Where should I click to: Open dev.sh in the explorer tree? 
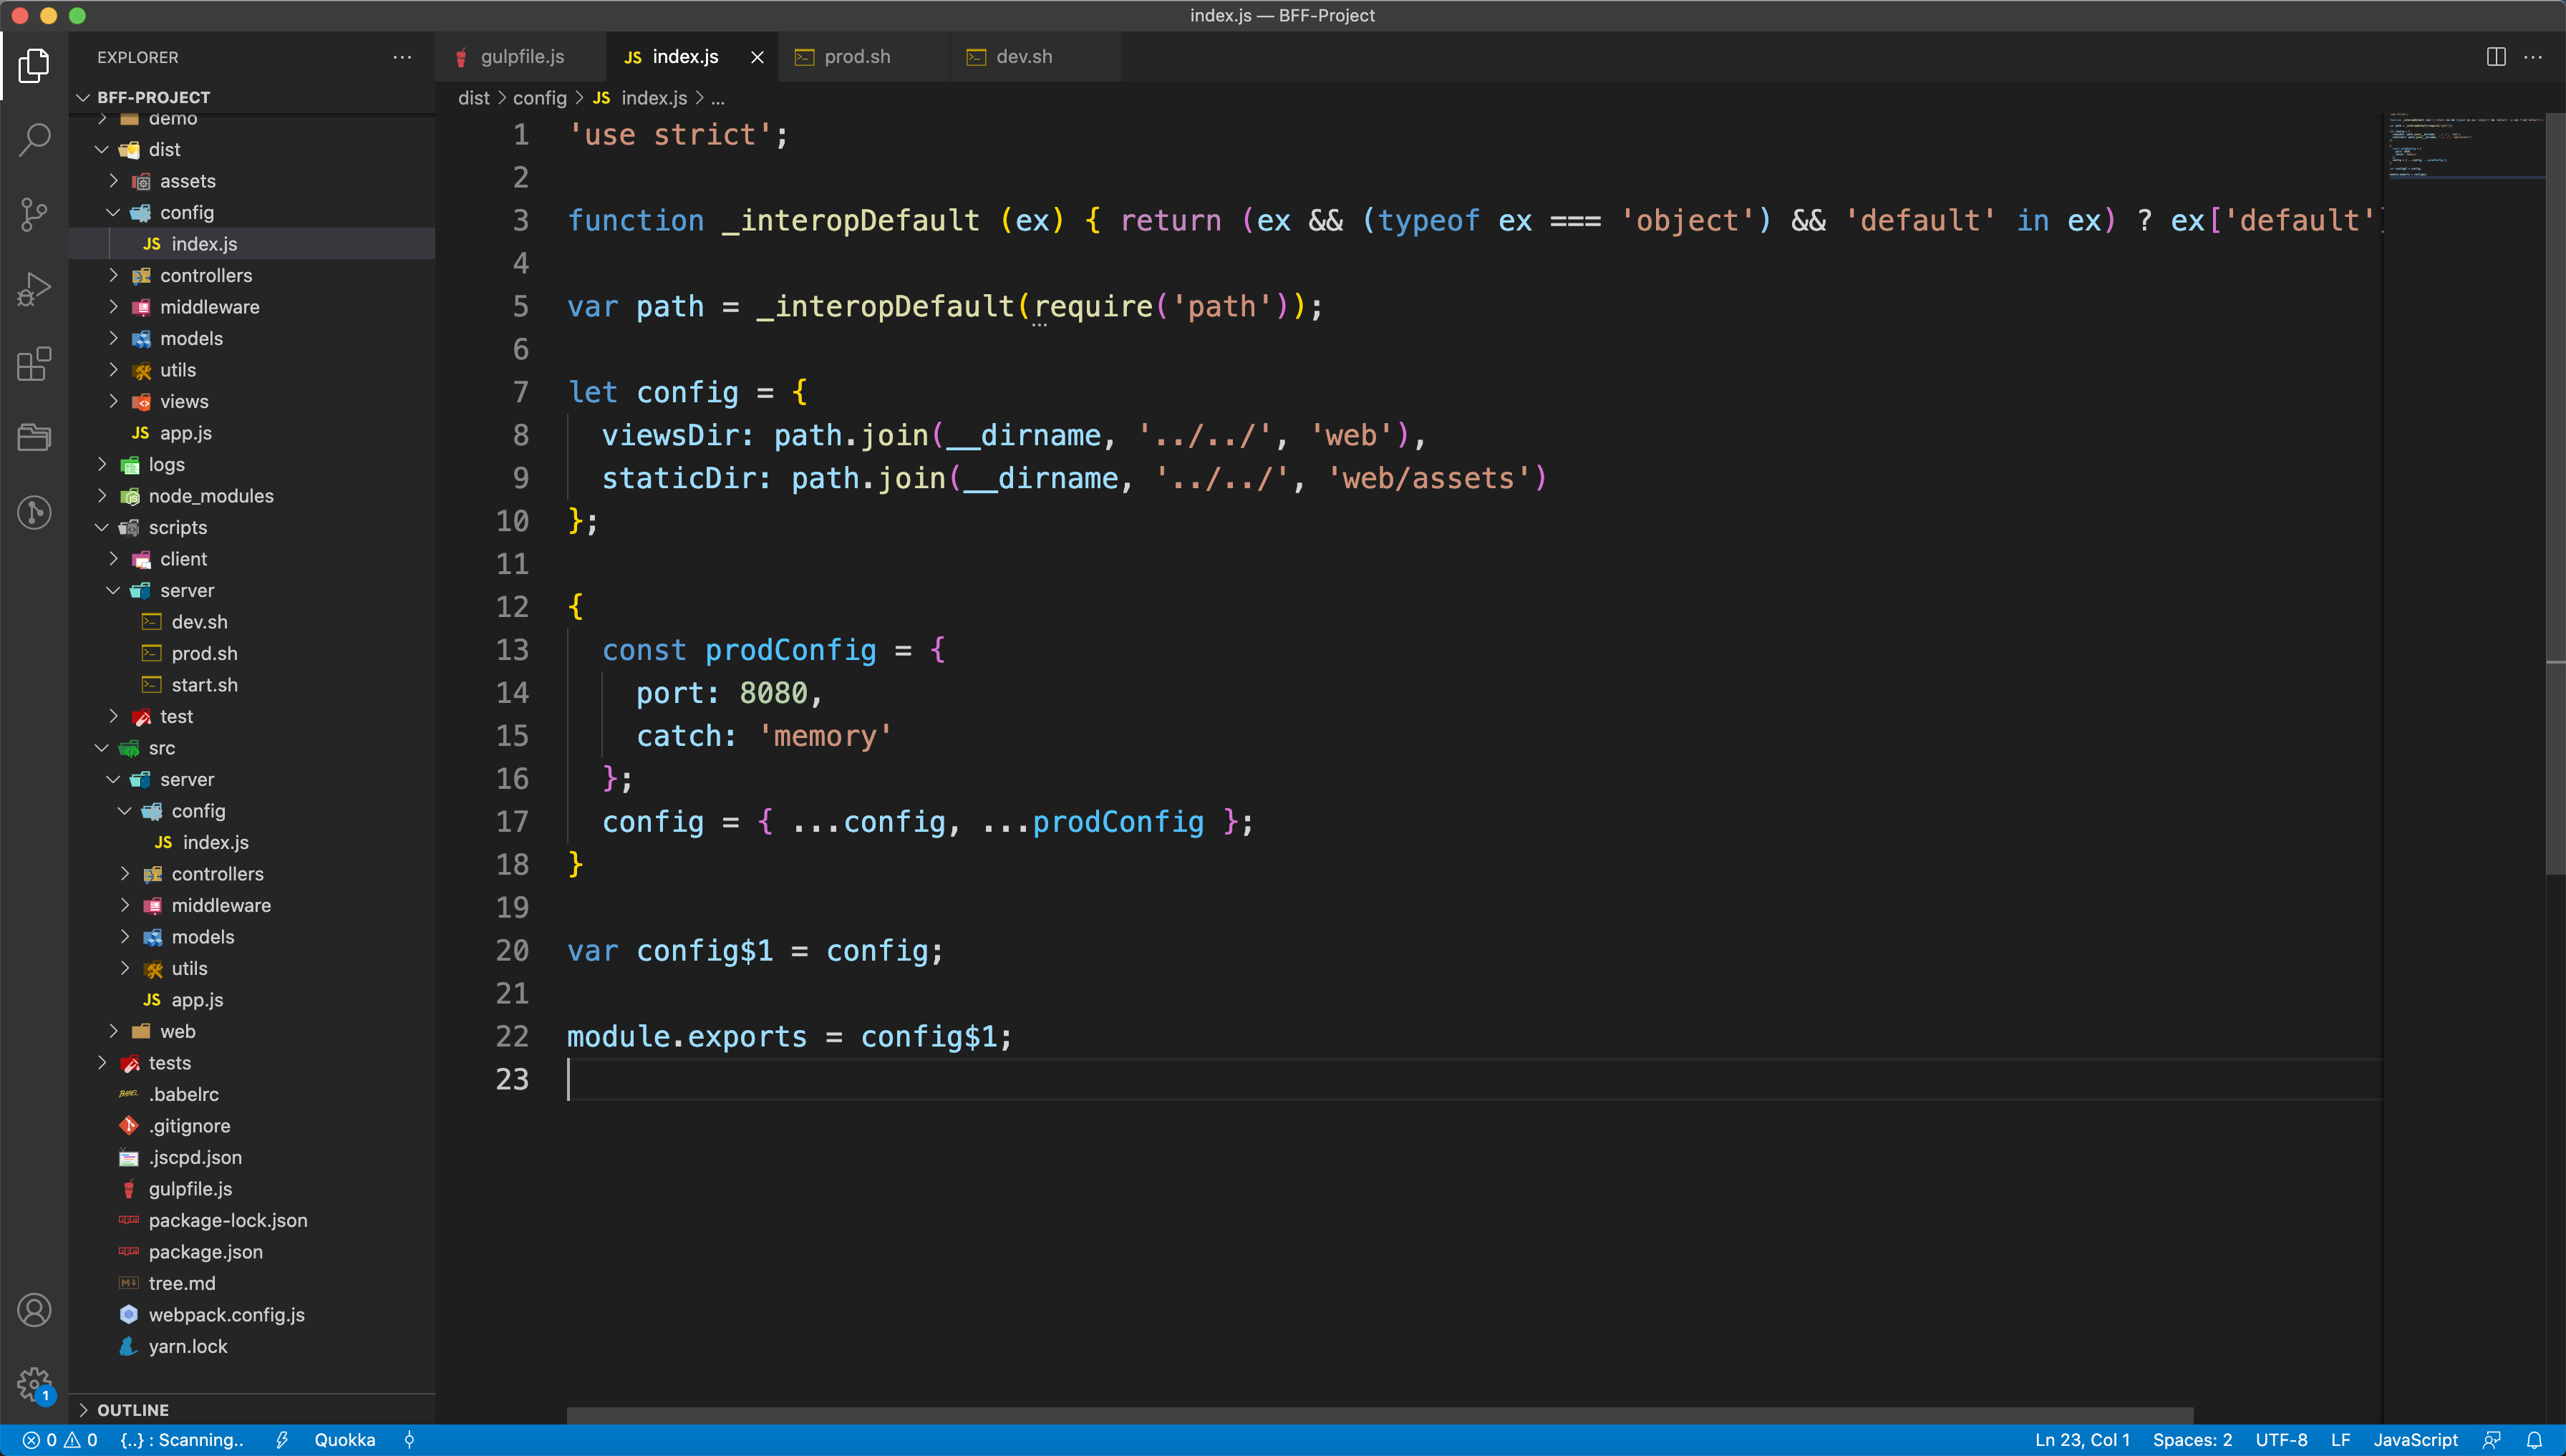[252, 622]
